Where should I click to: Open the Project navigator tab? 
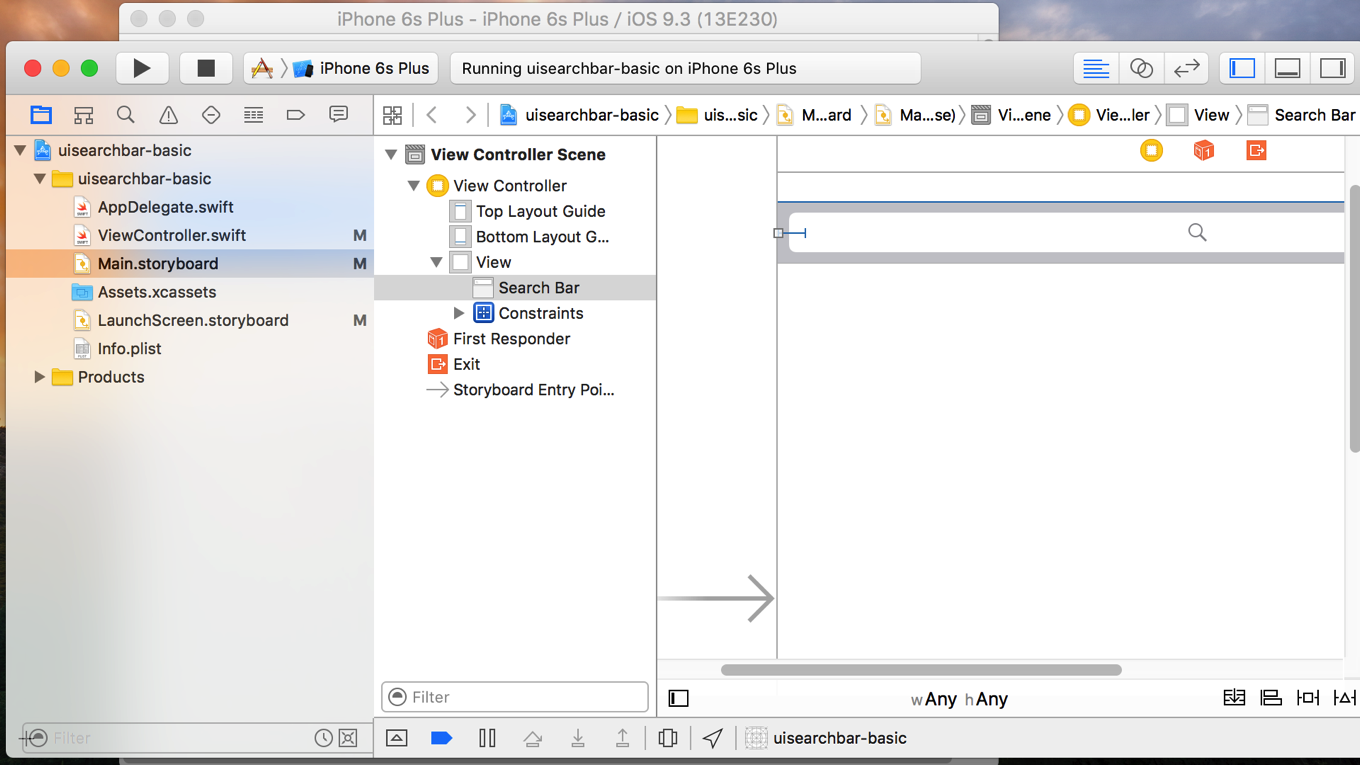tap(41, 115)
